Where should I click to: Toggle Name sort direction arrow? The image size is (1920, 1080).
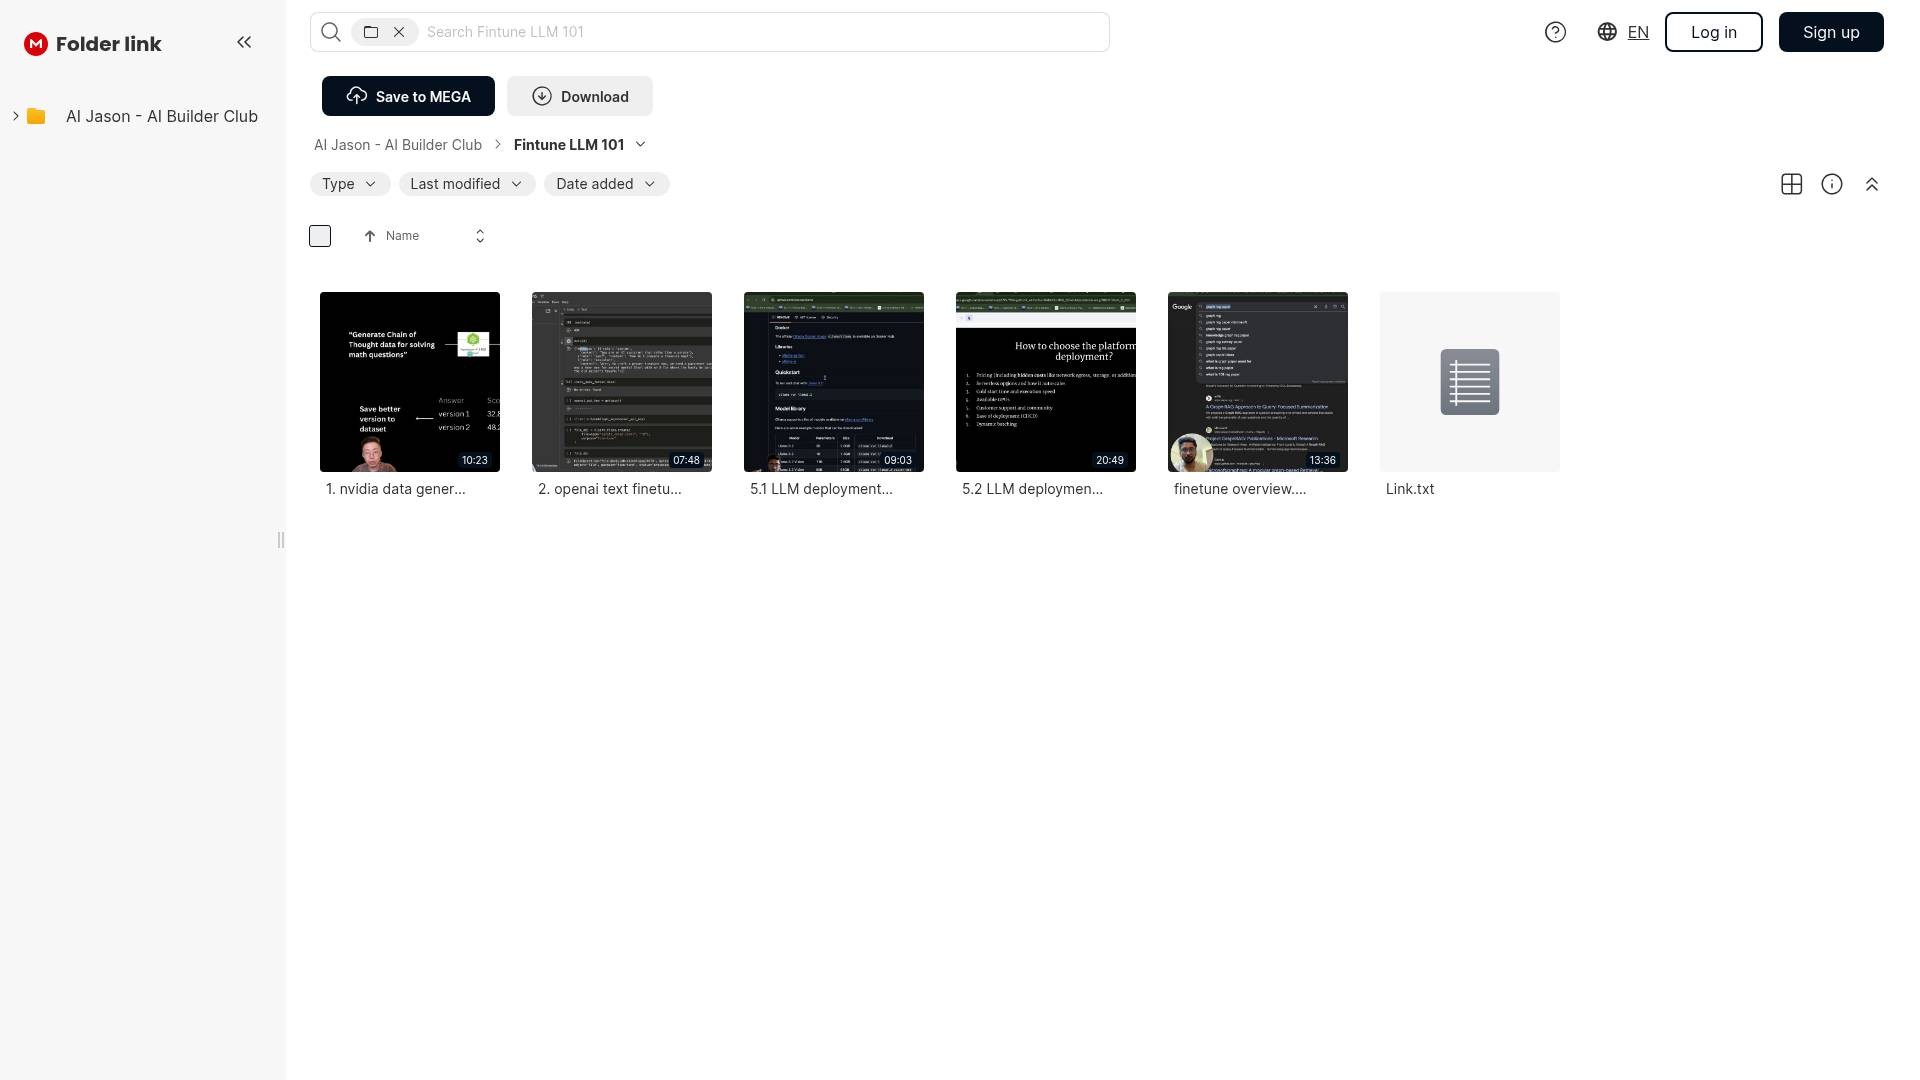pyautogui.click(x=370, y=236)
